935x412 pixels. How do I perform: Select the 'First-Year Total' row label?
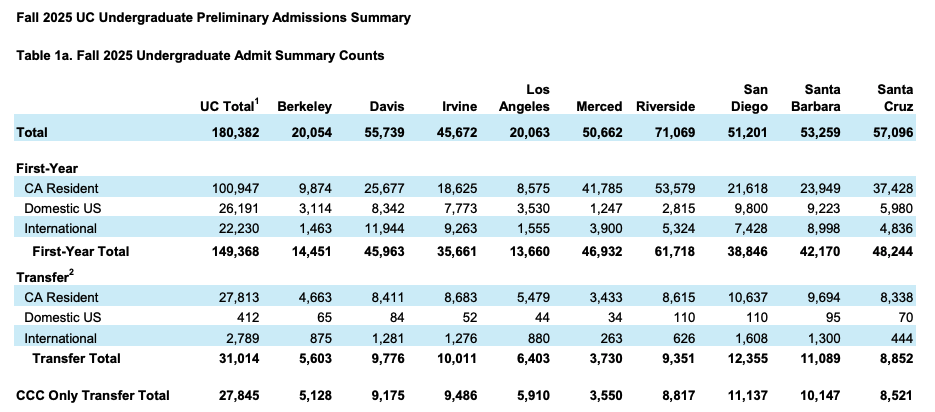[x=81, y=252]
